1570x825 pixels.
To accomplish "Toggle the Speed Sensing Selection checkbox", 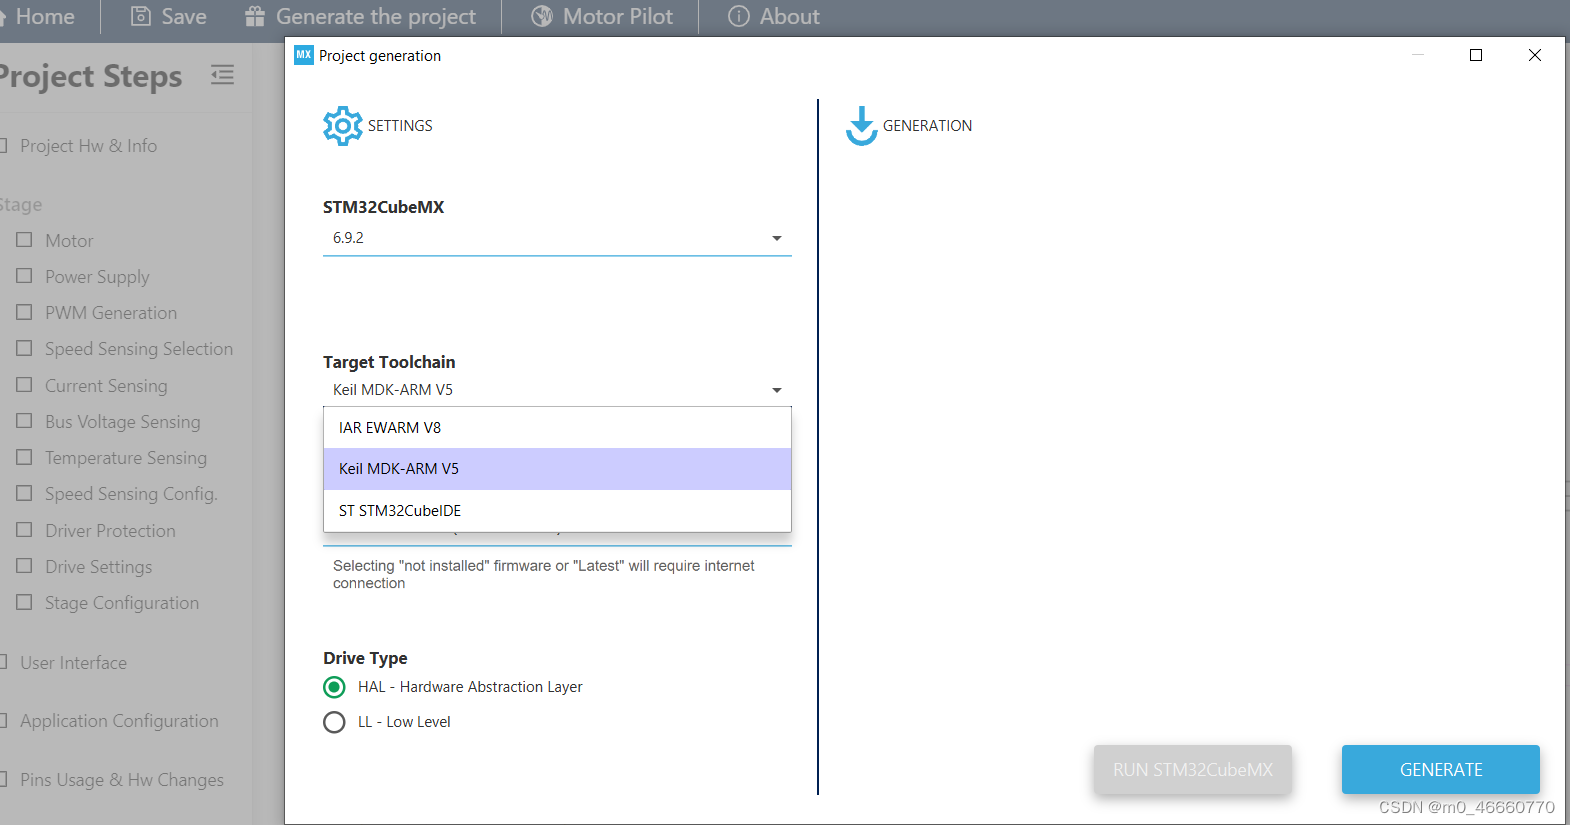I will point(24,348).
